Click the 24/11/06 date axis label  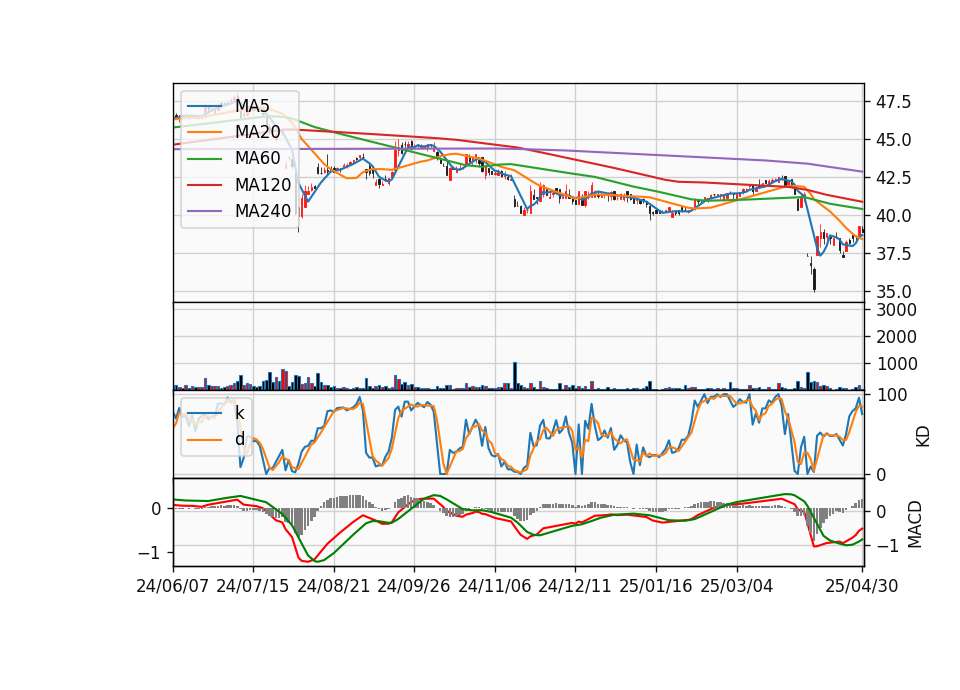495,586
